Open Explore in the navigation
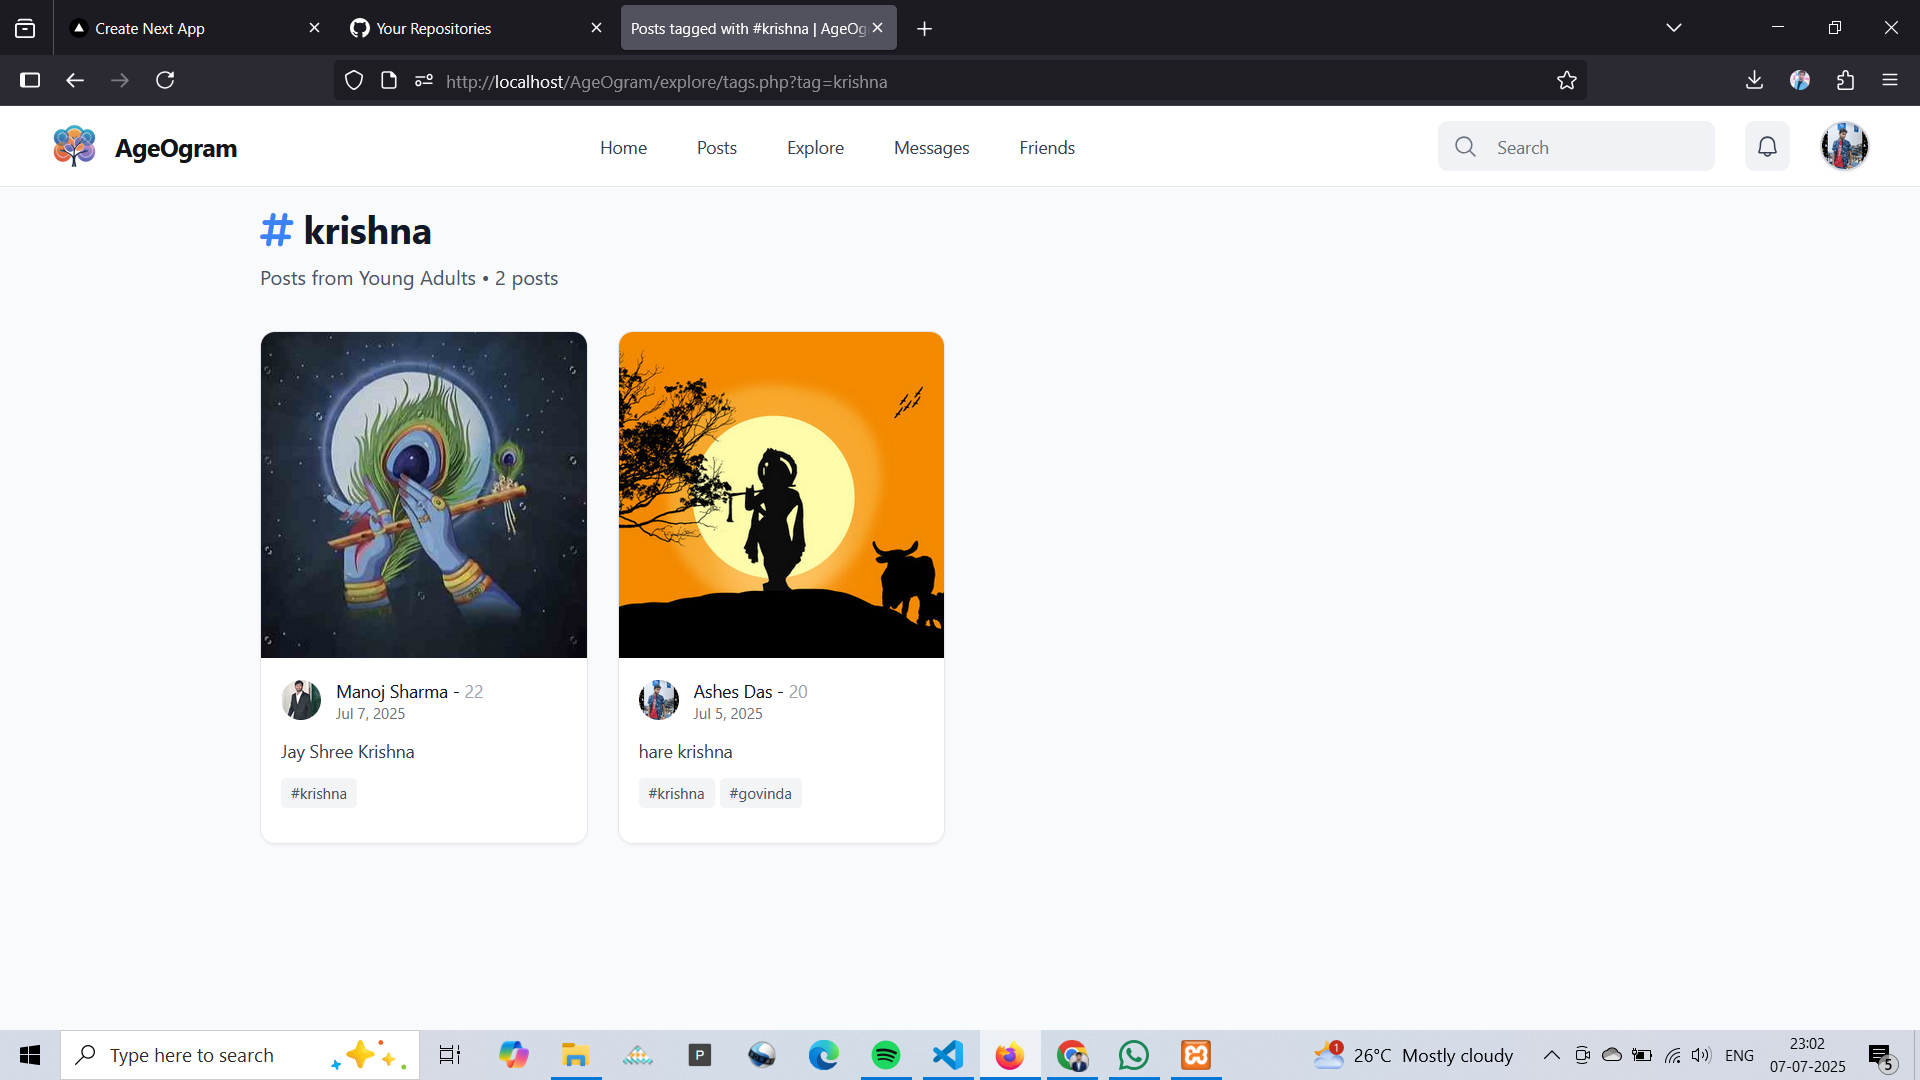 click(815, 147)
